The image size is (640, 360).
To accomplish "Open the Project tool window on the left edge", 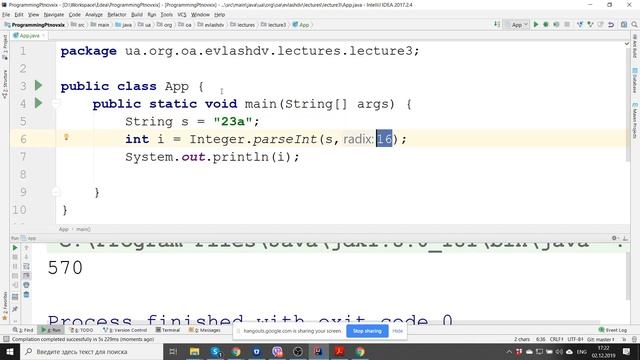I will 5,47.
